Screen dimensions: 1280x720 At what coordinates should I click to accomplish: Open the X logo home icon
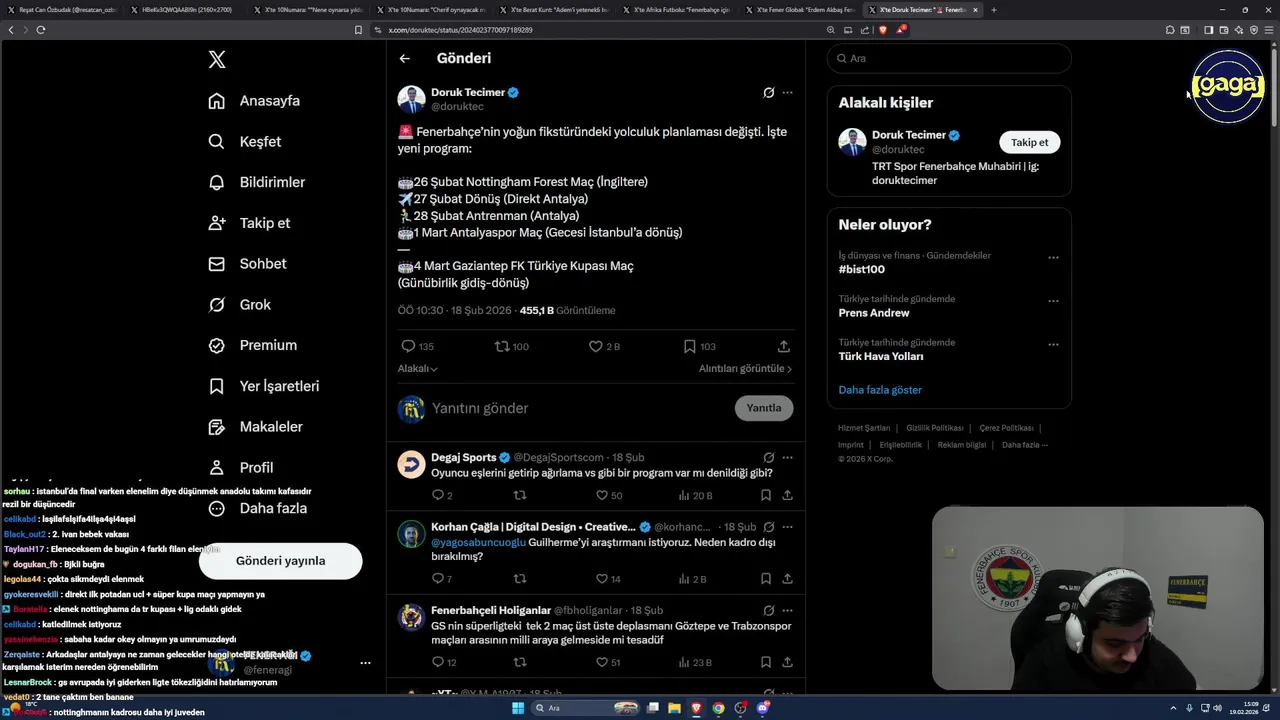pyautogui.click(x=217, y=60)
